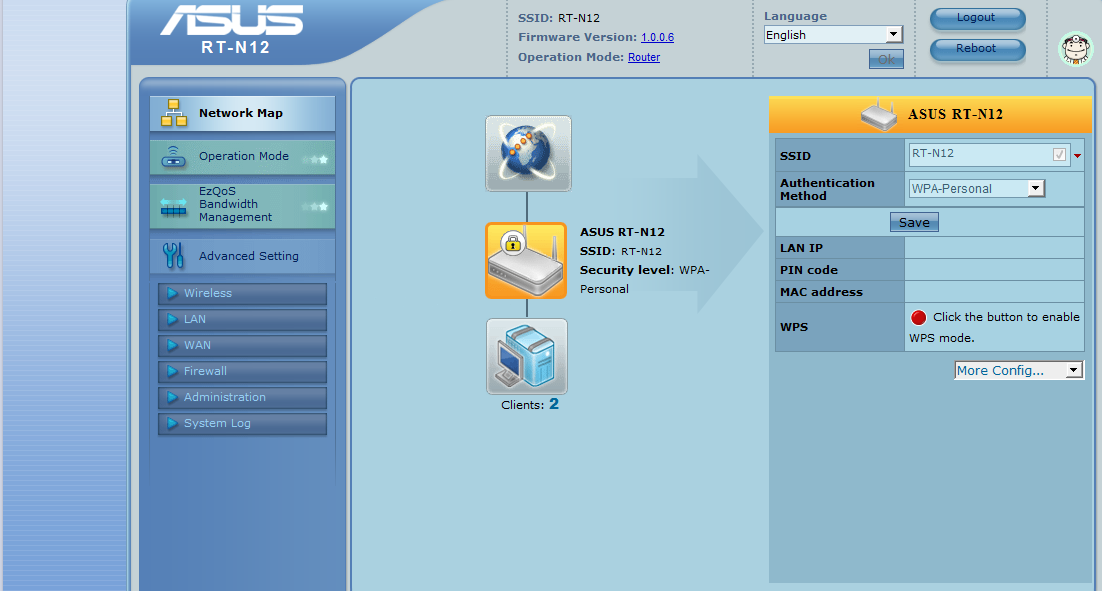Click the Router operation mode link
This screenshot has width=1102, height=591.
[644, 57]
